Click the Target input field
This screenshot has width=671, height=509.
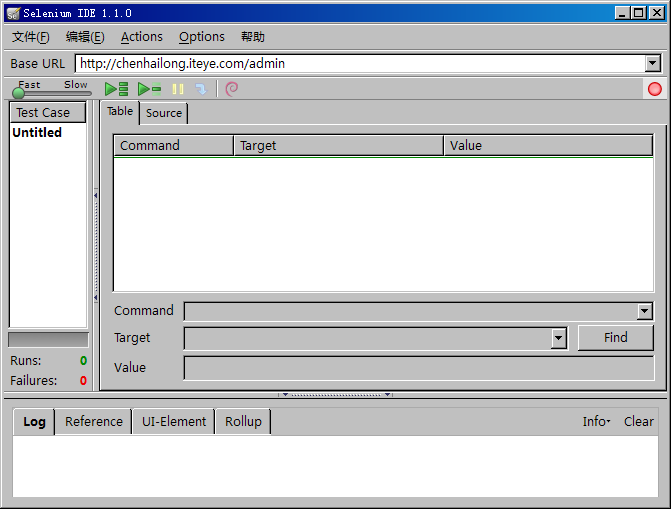(x=368, y=338)
